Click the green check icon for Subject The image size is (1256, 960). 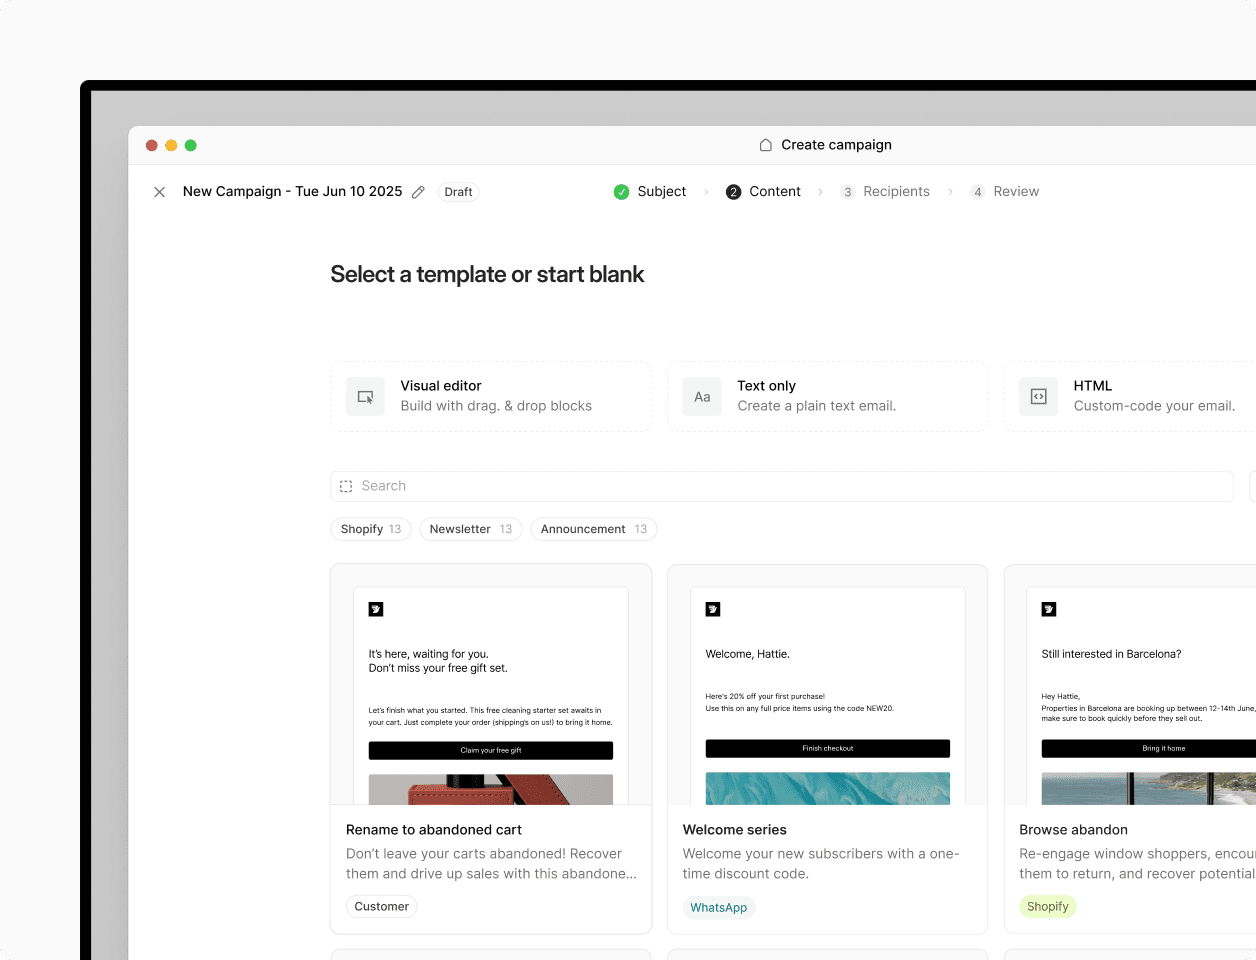tap(621, 192)
